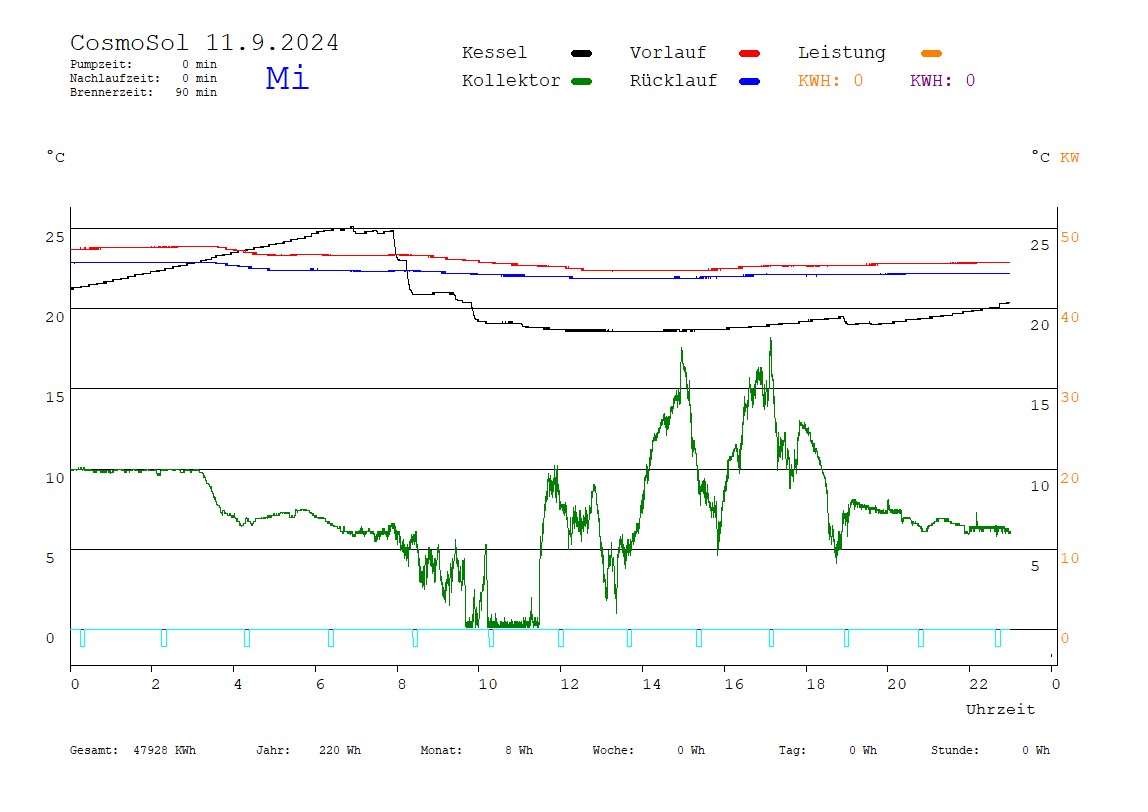Click the "Uhrzeit" axis title
This screenshot has width=1148, height=812.
[1000, 709]
